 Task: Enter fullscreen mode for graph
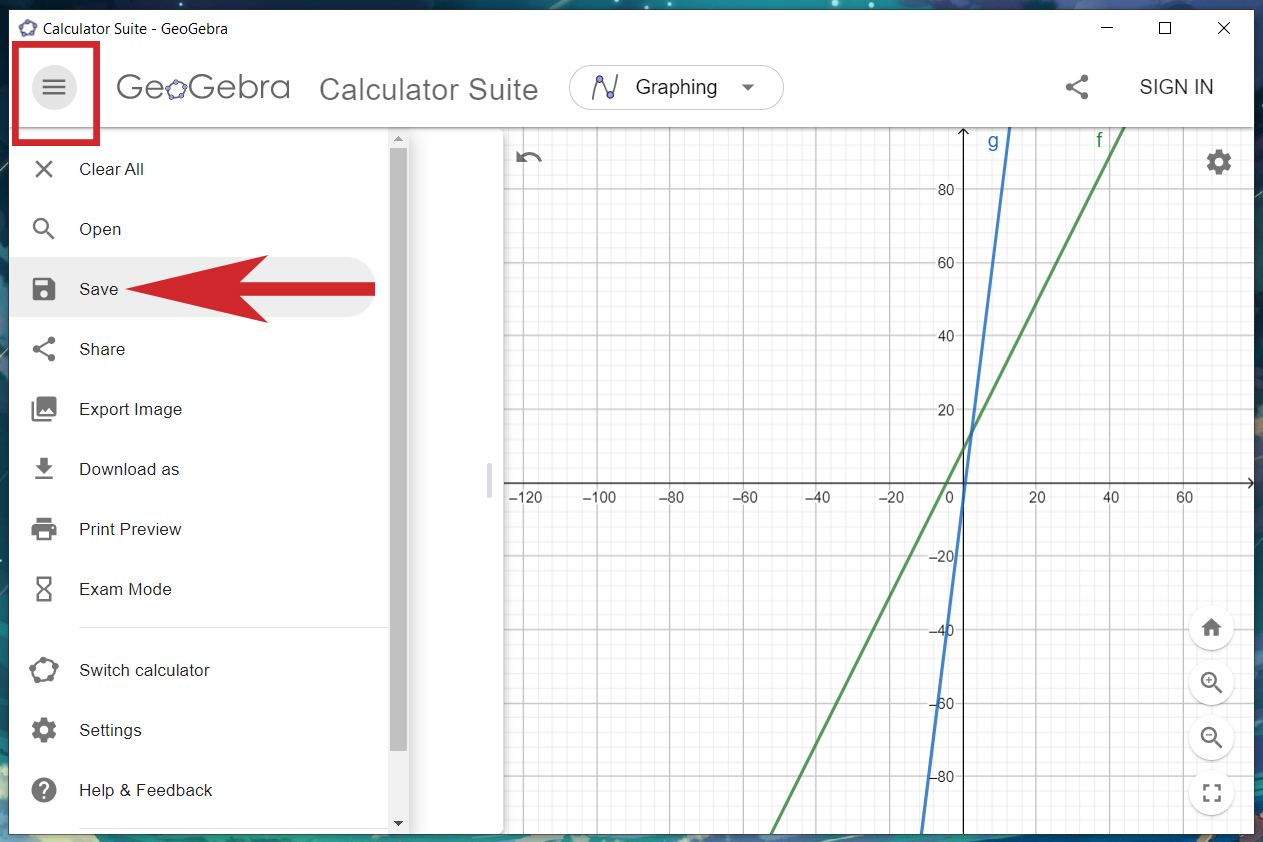pyautogui.click(x=1212, y=793)
